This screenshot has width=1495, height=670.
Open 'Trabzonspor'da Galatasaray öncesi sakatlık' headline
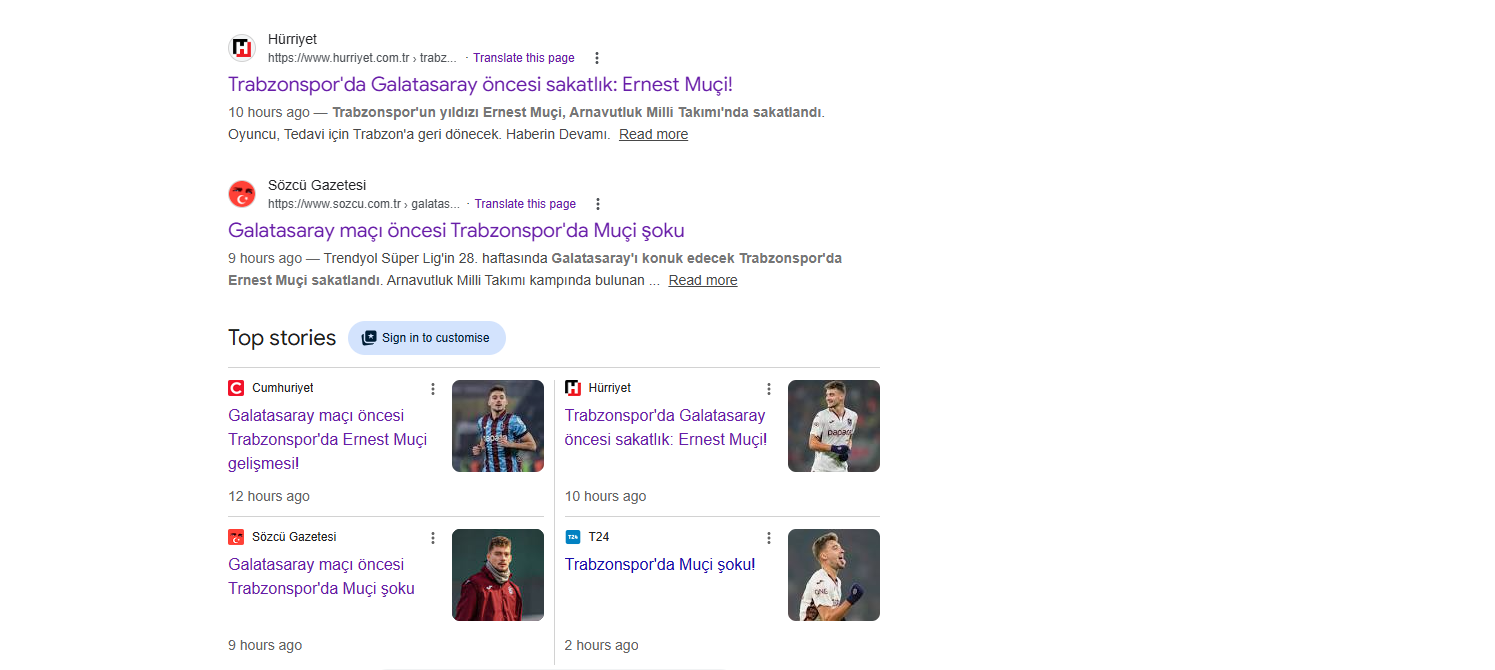pyautogui.click(x=480, y=84)
